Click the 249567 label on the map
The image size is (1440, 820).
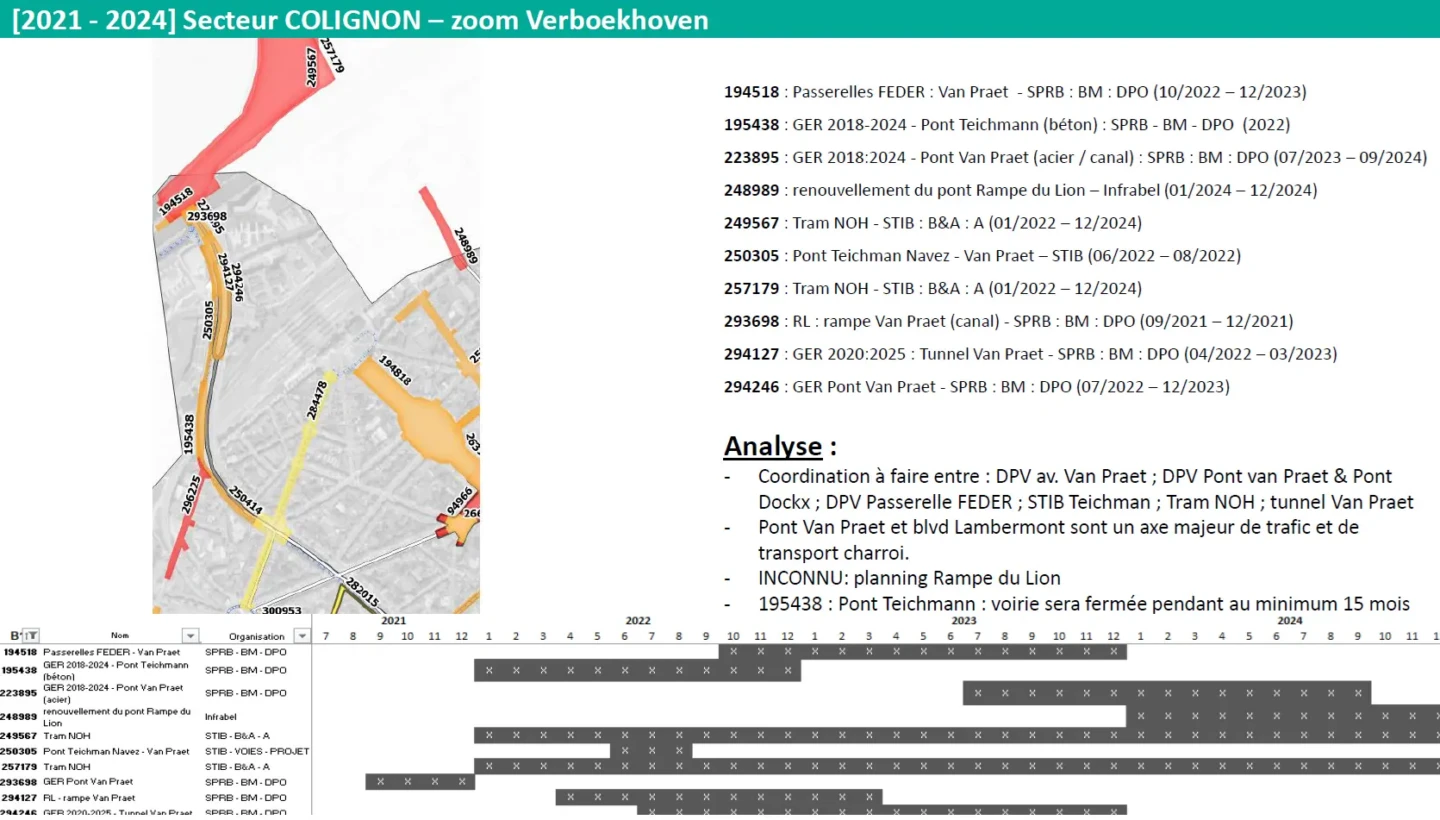click(312, 66)
